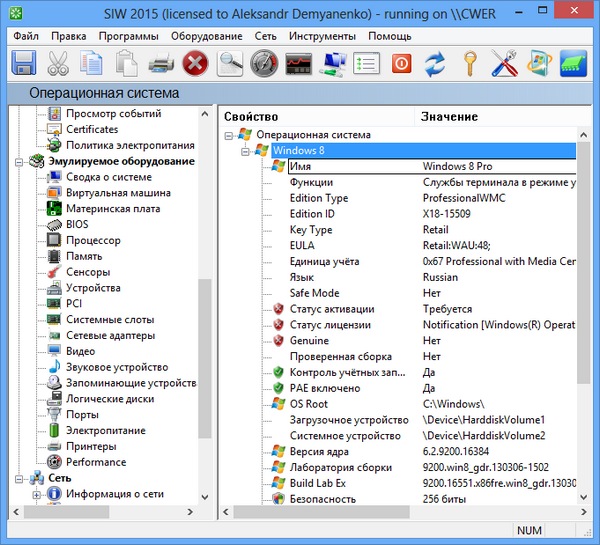This screenshot has height=545, width=600.
Task: Open the magnifier search tool
Action: coord(231,64)
